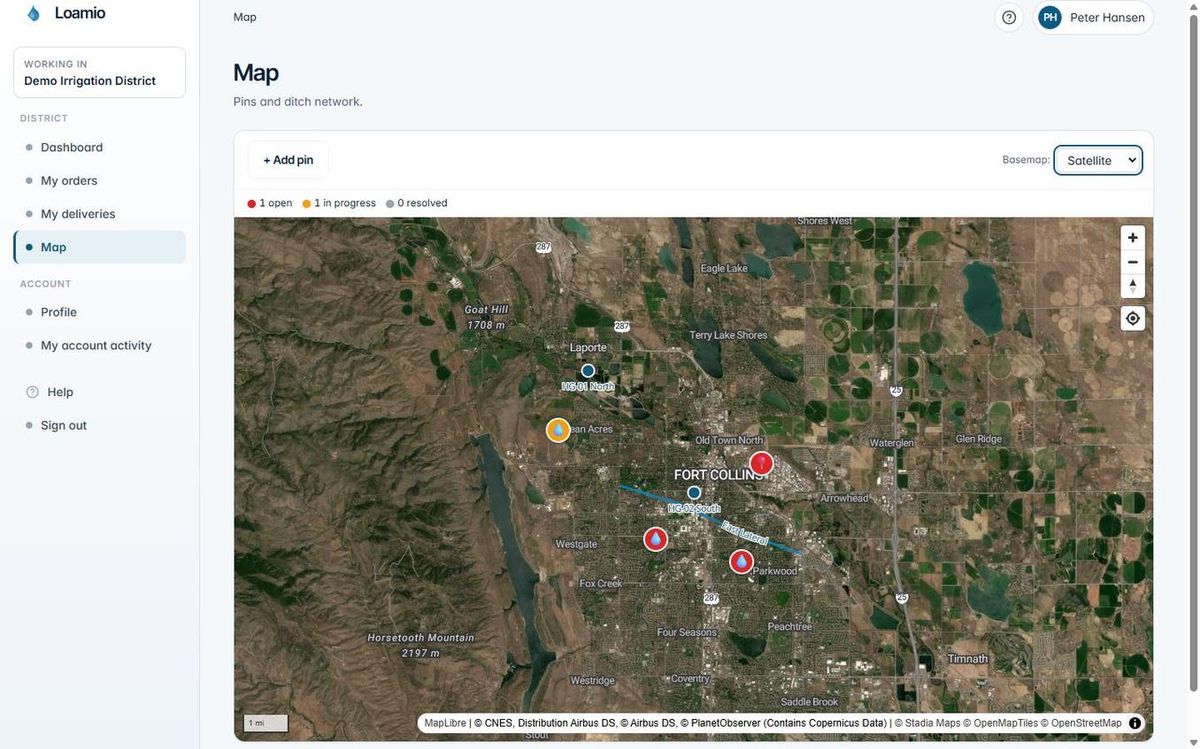Click the MapLibre attribution link
The image size is (1200, 749).
[445, 723]
